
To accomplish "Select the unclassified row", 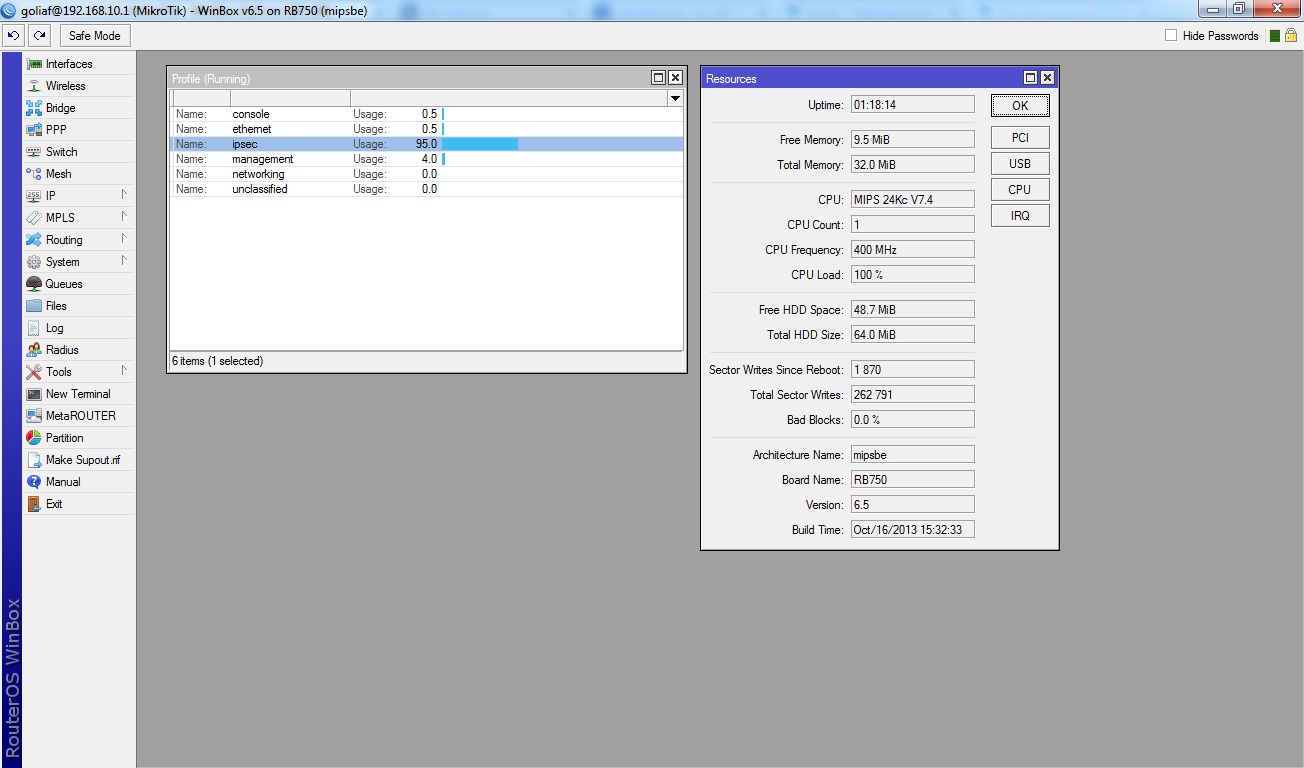I will (x=427, y=189).
